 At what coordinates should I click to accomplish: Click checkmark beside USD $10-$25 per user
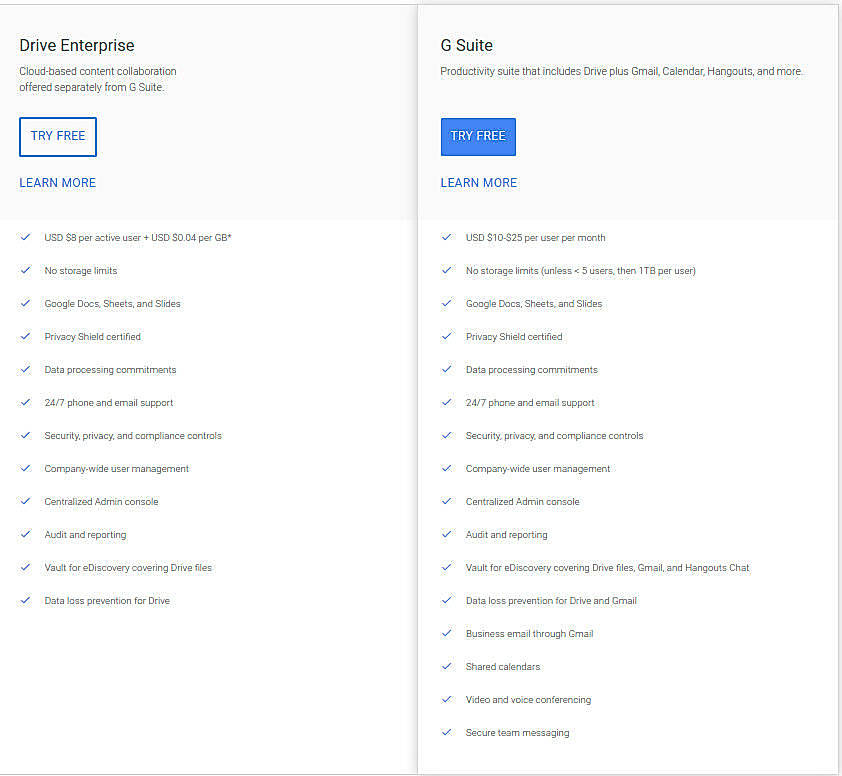447,238
